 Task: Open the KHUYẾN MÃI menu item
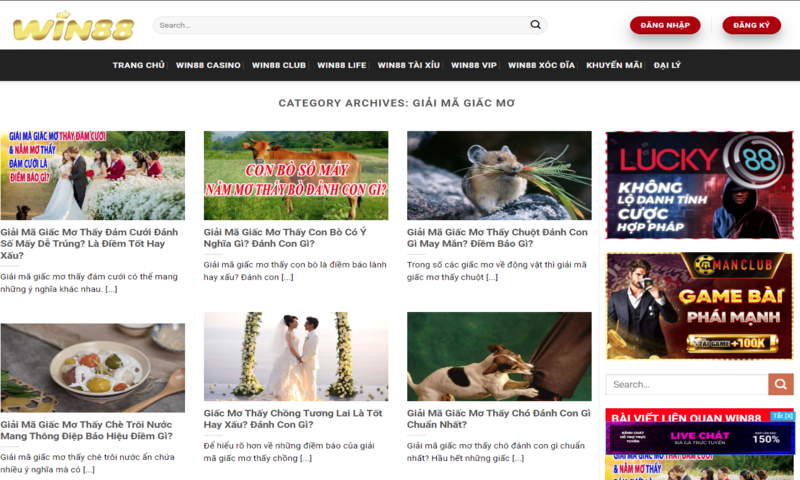[x=614, y=65]
